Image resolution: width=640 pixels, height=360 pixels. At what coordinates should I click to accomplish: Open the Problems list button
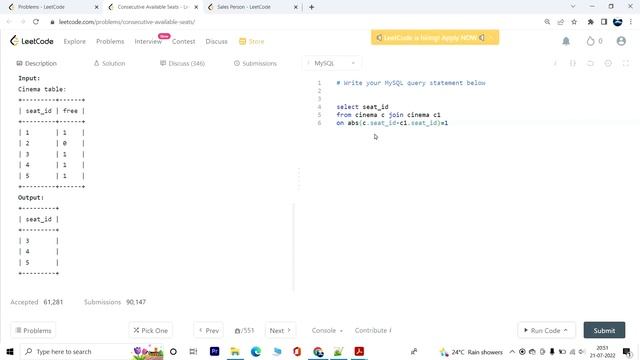(x=33, y=330)
